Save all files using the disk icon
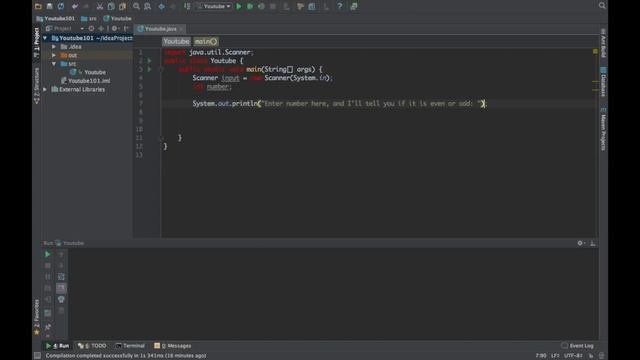 (x=49, y=6)
